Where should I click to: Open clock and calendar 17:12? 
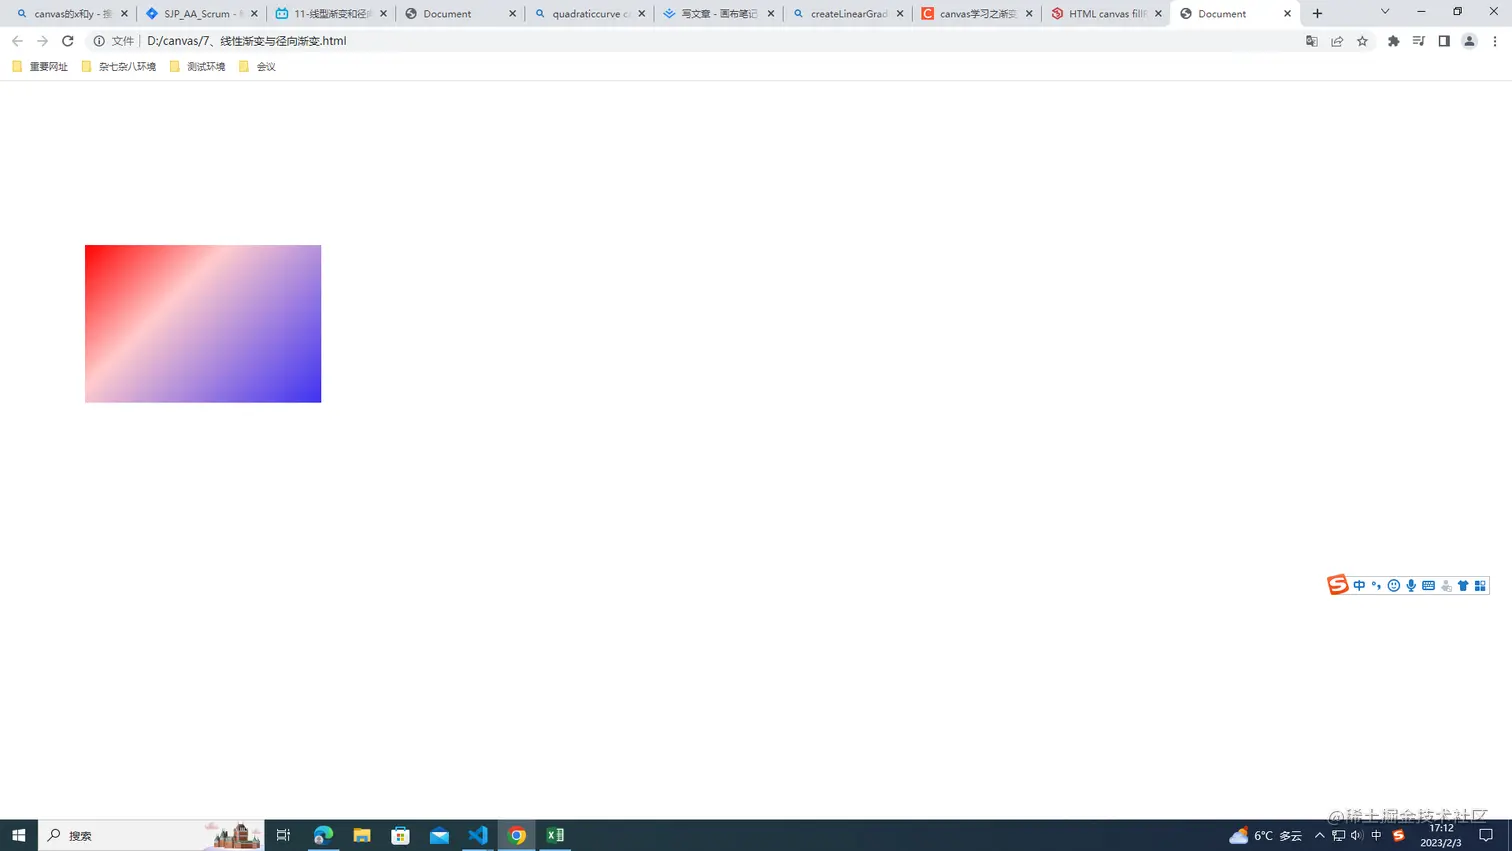coord(1441,835)
